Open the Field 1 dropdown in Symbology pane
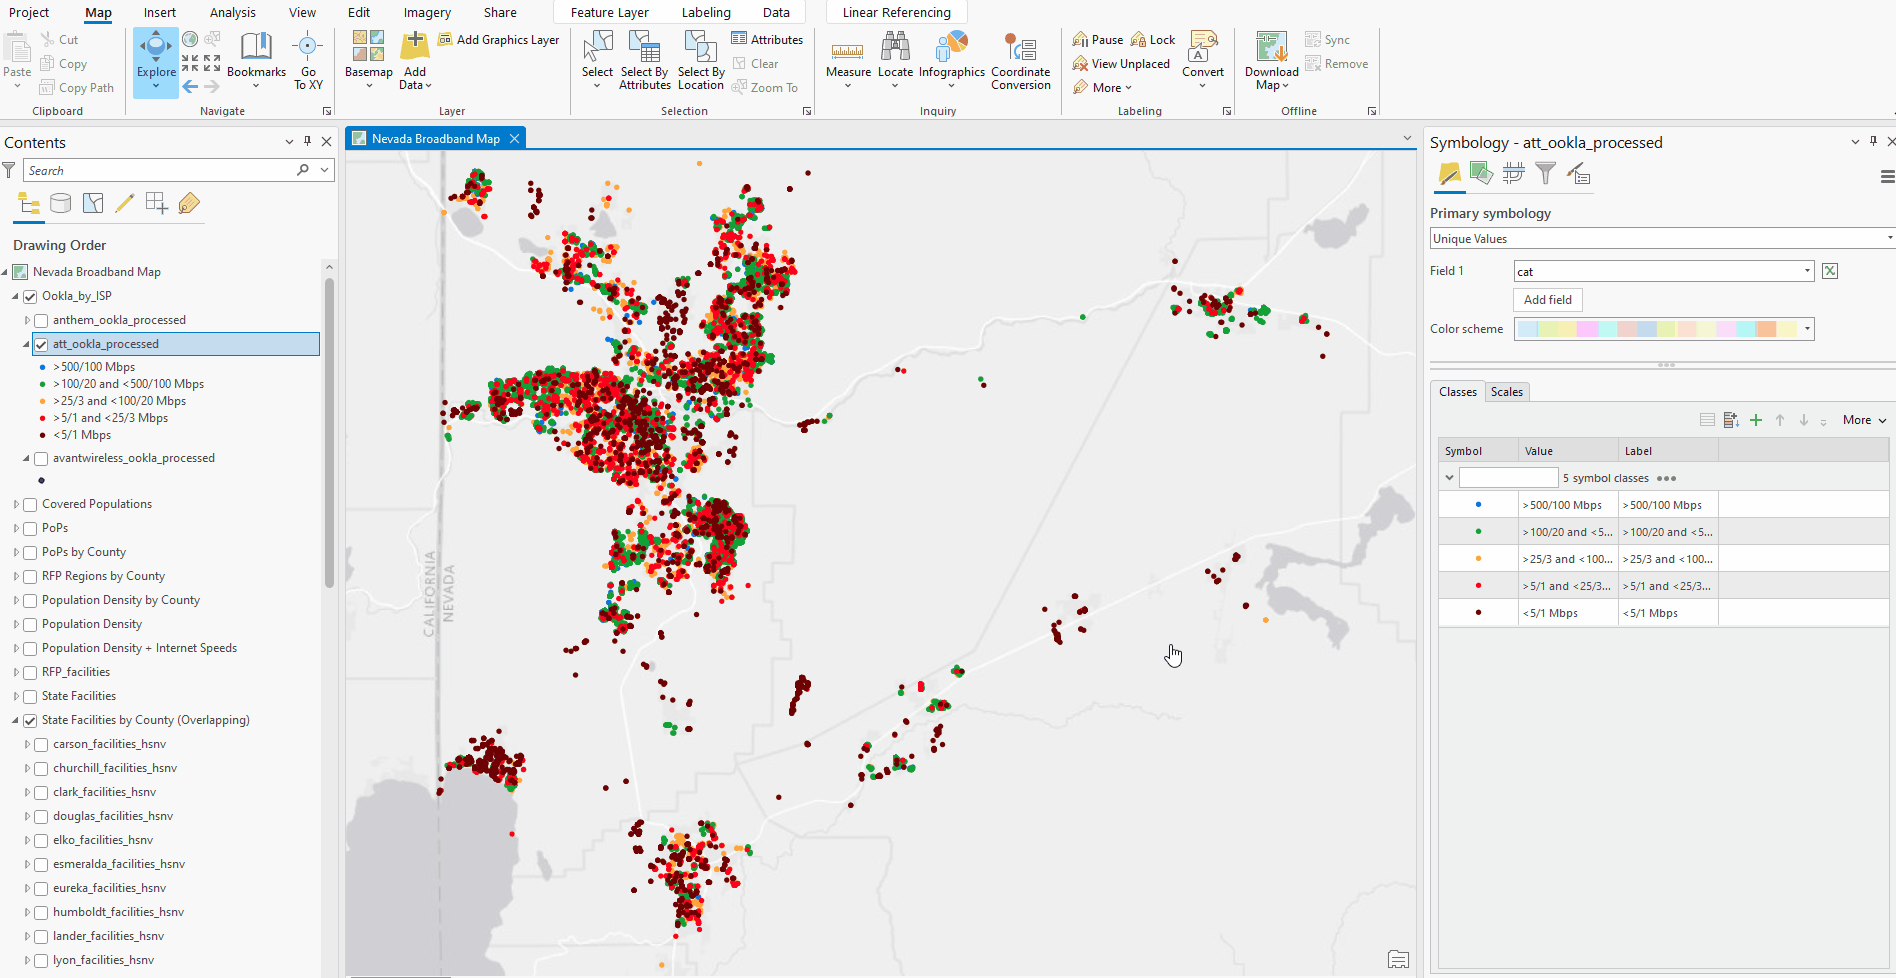The width and height of the screenshot is (1896, 978). pyautogui.click(x=1805, y=271)
